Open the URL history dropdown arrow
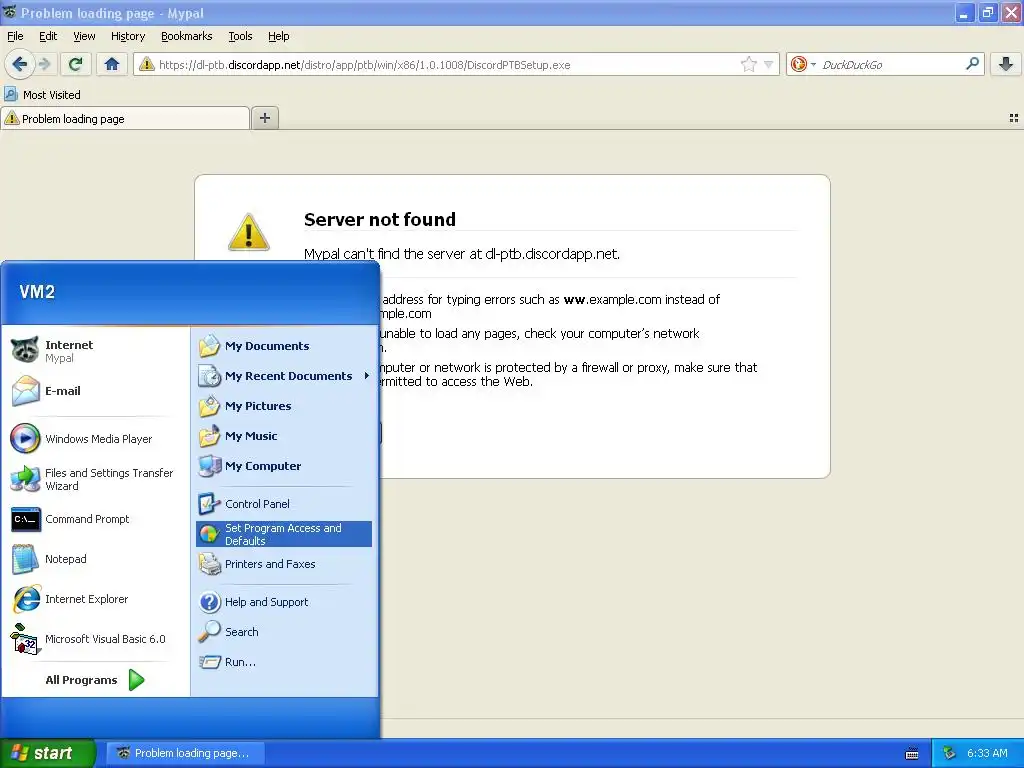Viewport: 1024px width, 768px height. (x=769, y=64)
